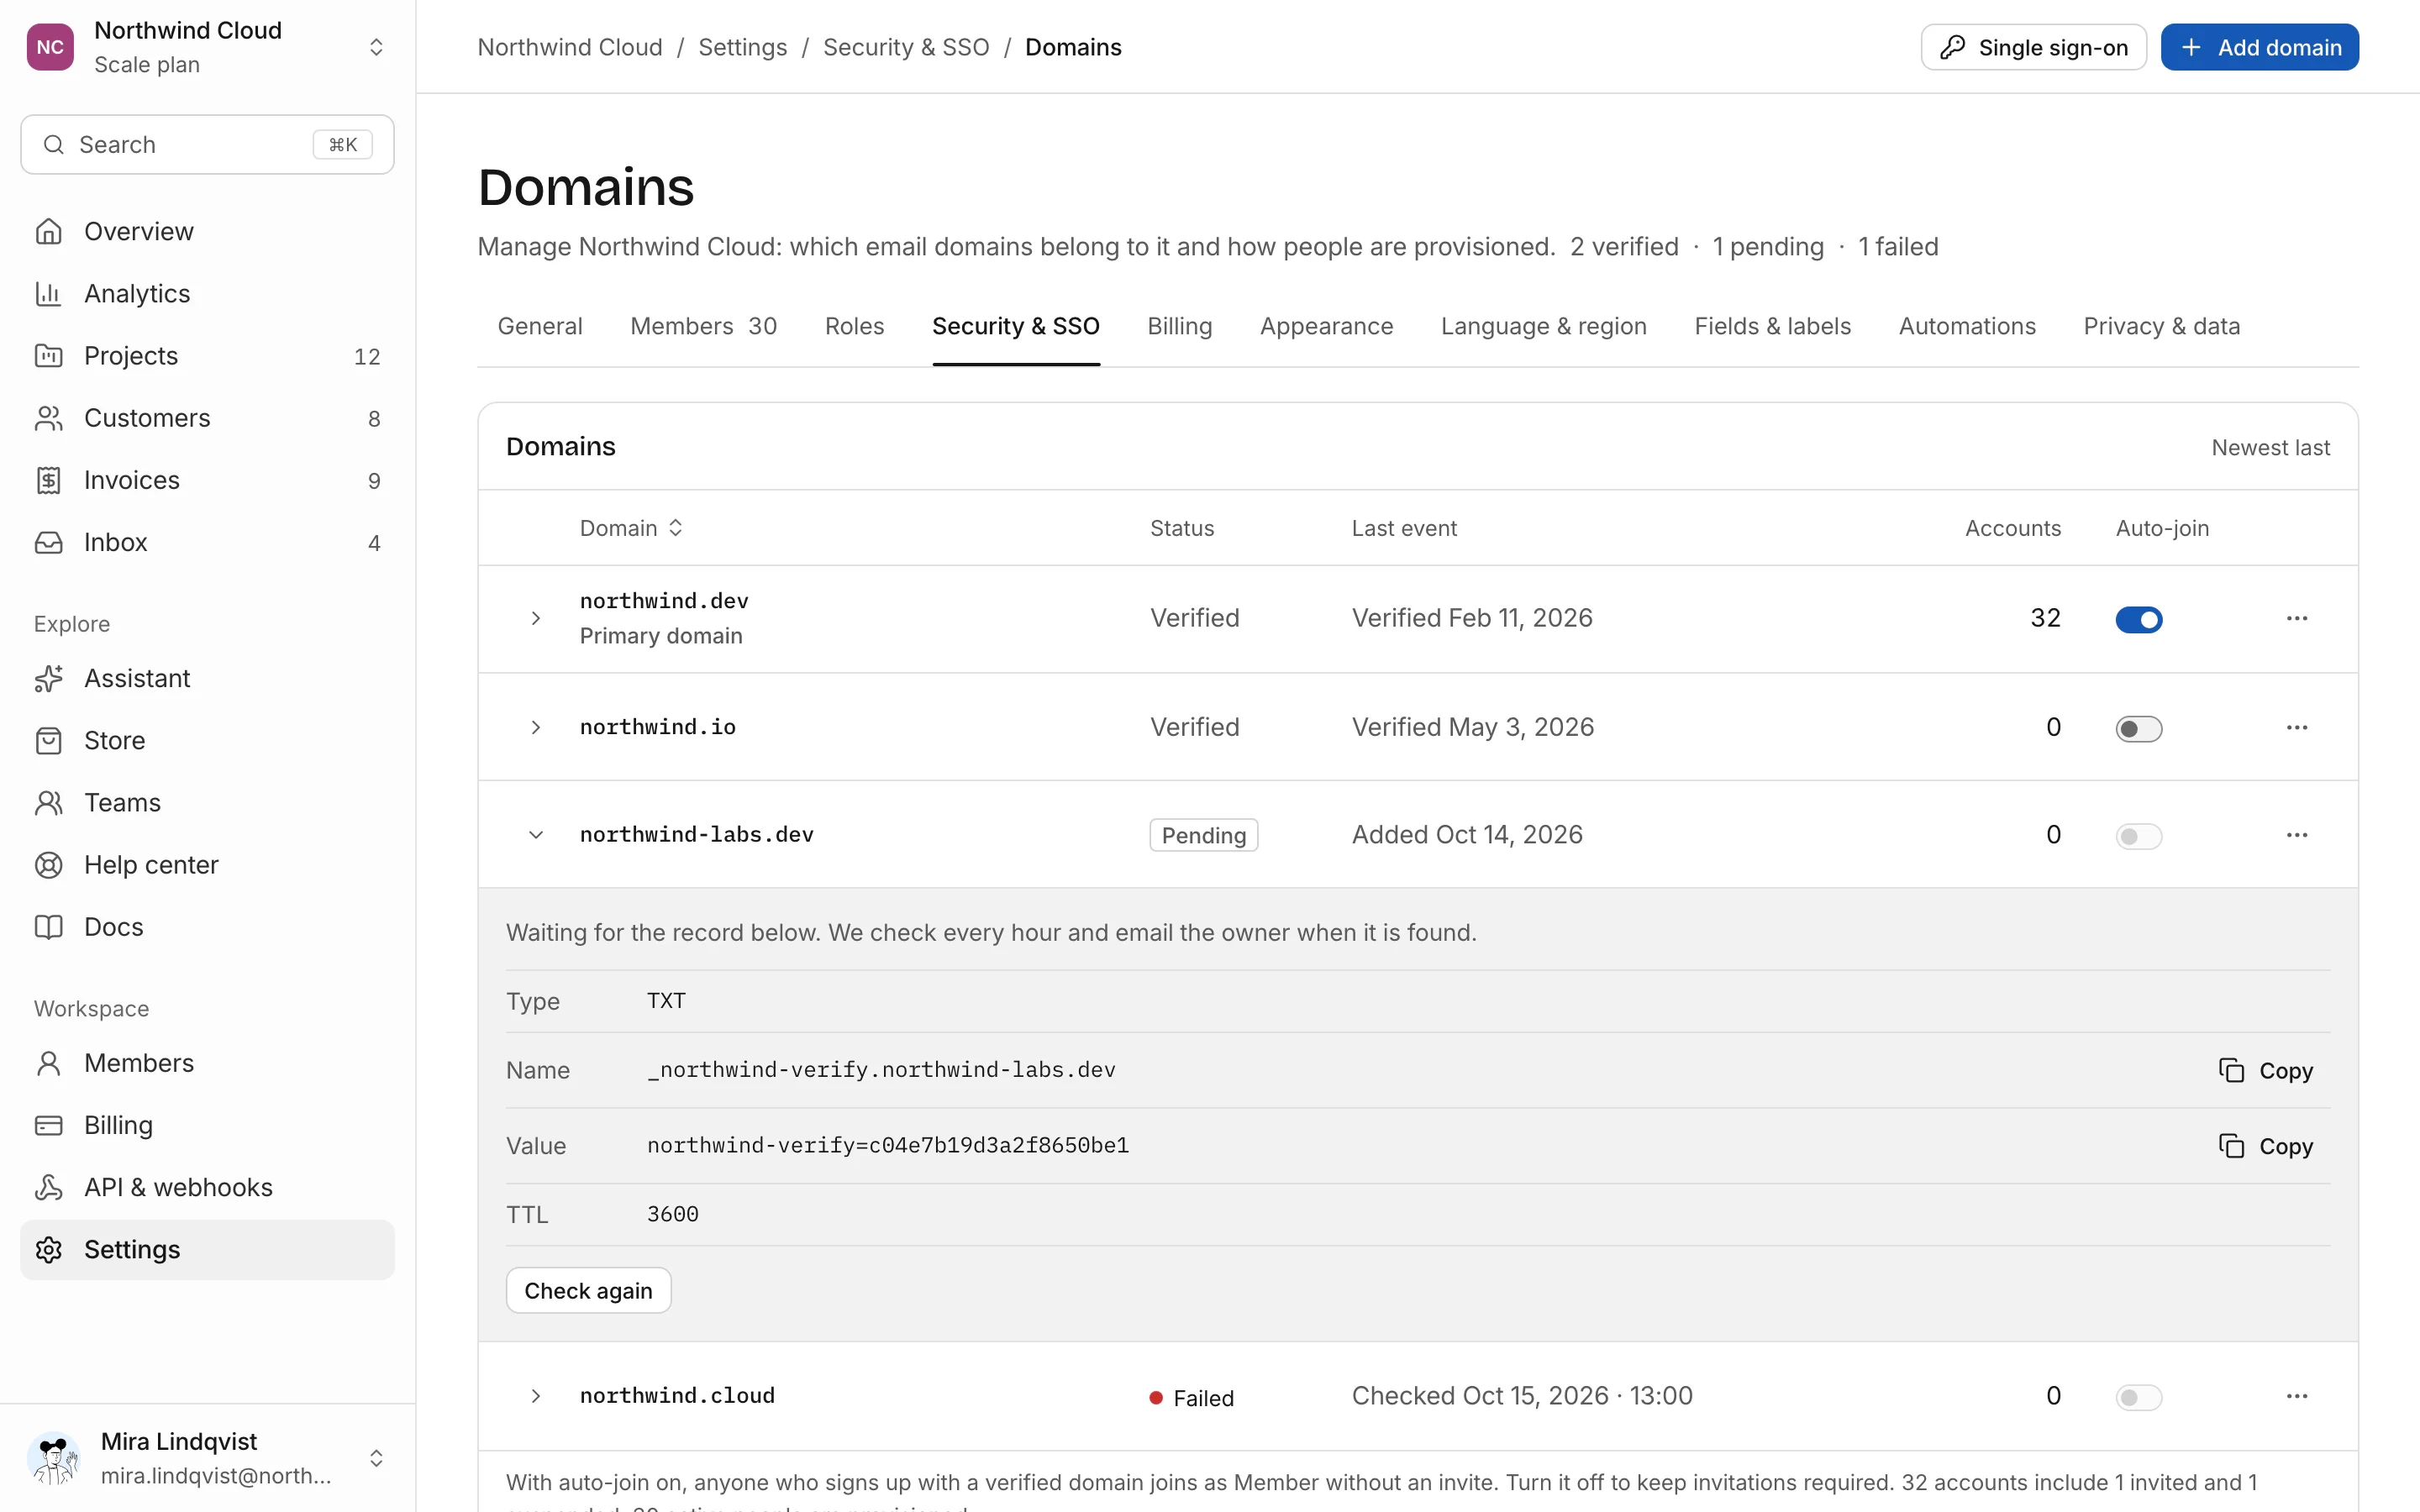Open Overview from the sidebar home icon

tap(48, 231)
